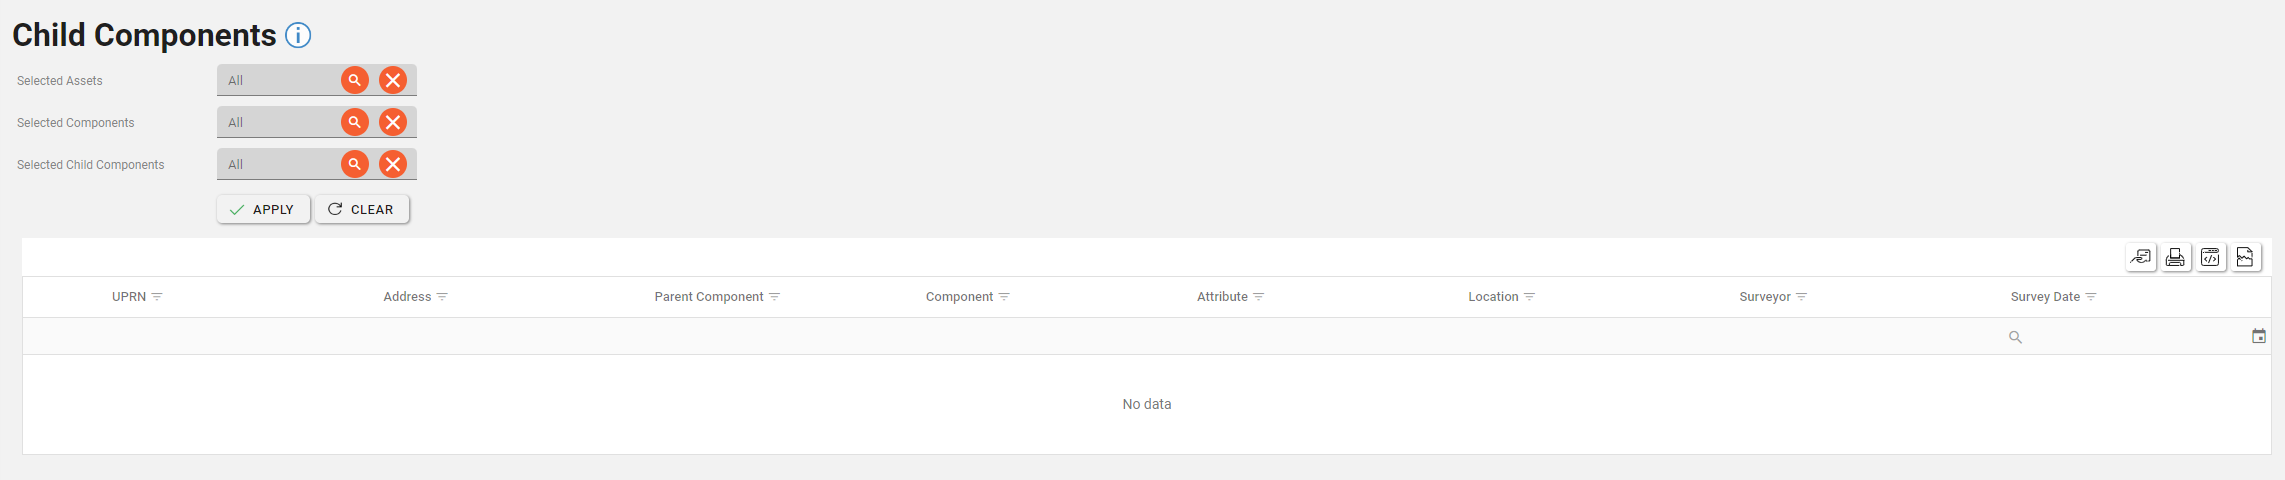The image size is (2285, 480).
Task: Open search for Selected Components
Action: point(355,122)
